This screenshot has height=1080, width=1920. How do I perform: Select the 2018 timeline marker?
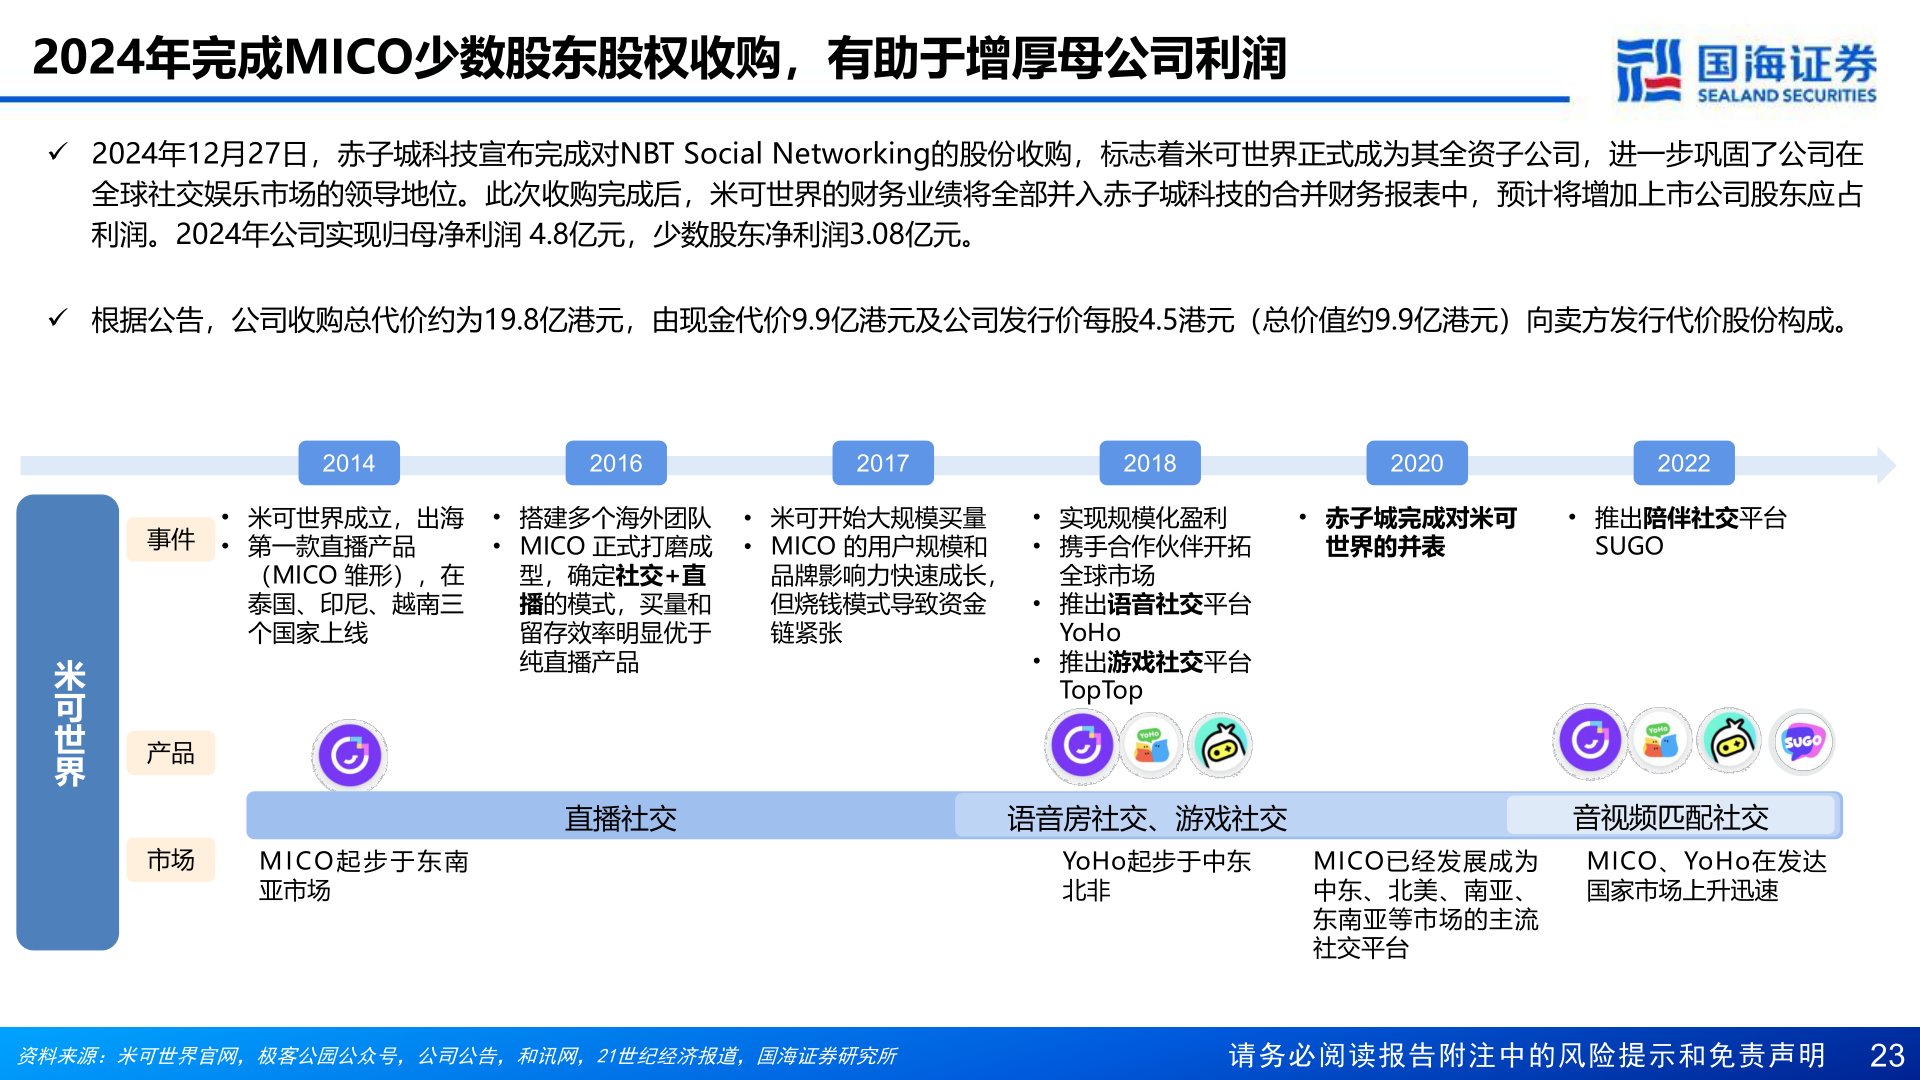(1150, 463)
